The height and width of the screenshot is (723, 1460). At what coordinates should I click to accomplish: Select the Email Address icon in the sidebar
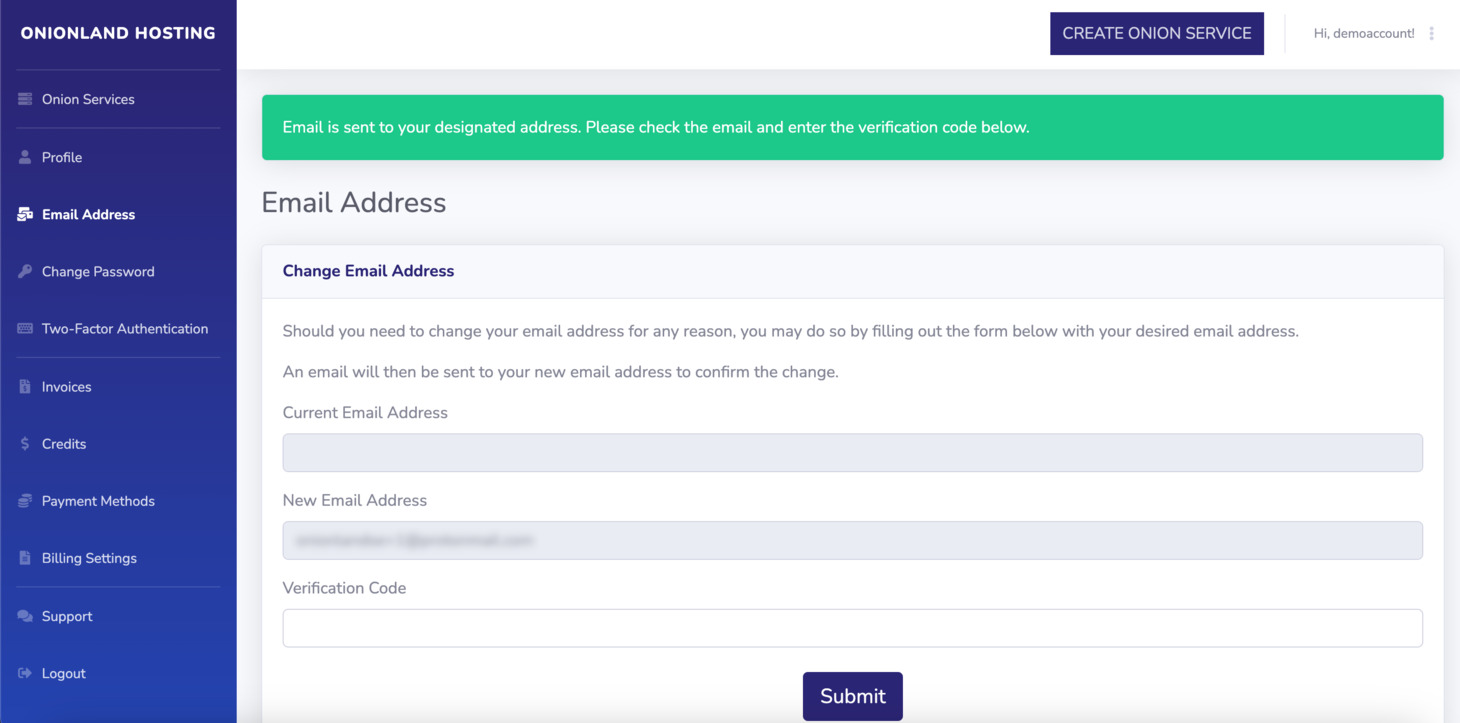pos(23,214)
